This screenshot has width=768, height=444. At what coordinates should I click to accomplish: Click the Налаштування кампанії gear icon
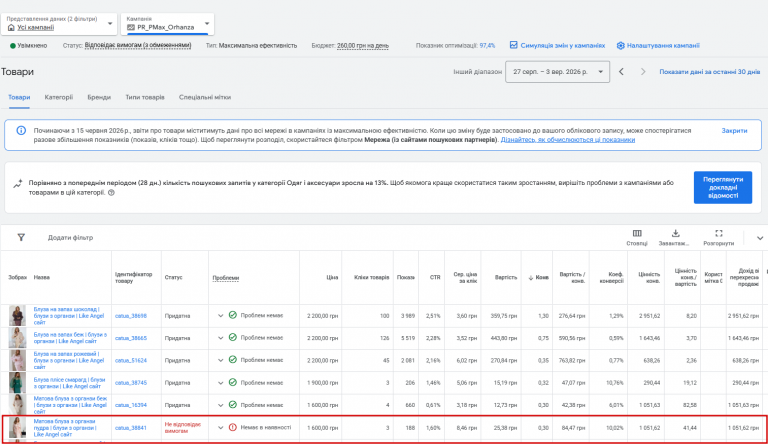[x=621, y=45]
